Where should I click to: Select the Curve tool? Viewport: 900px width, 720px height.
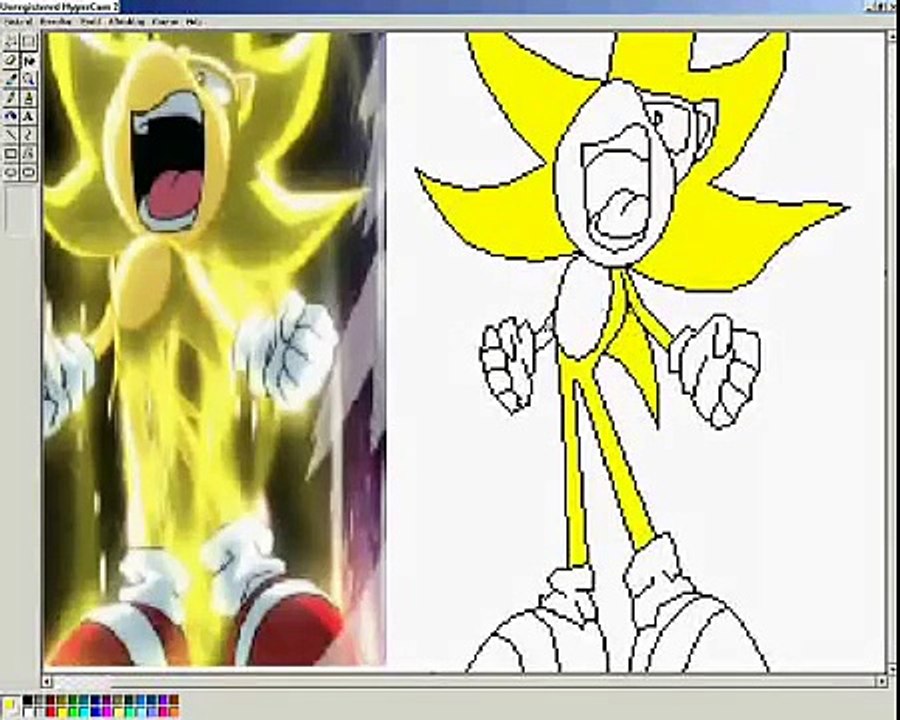coord(29,135)
